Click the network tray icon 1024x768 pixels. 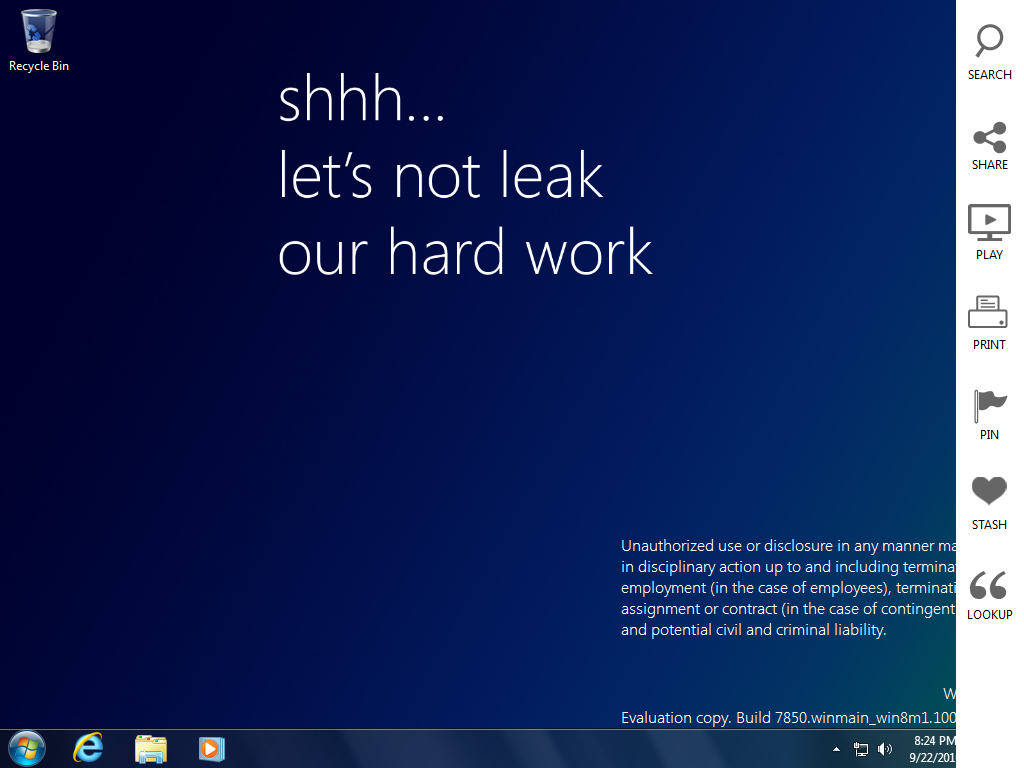click(861, 749)
